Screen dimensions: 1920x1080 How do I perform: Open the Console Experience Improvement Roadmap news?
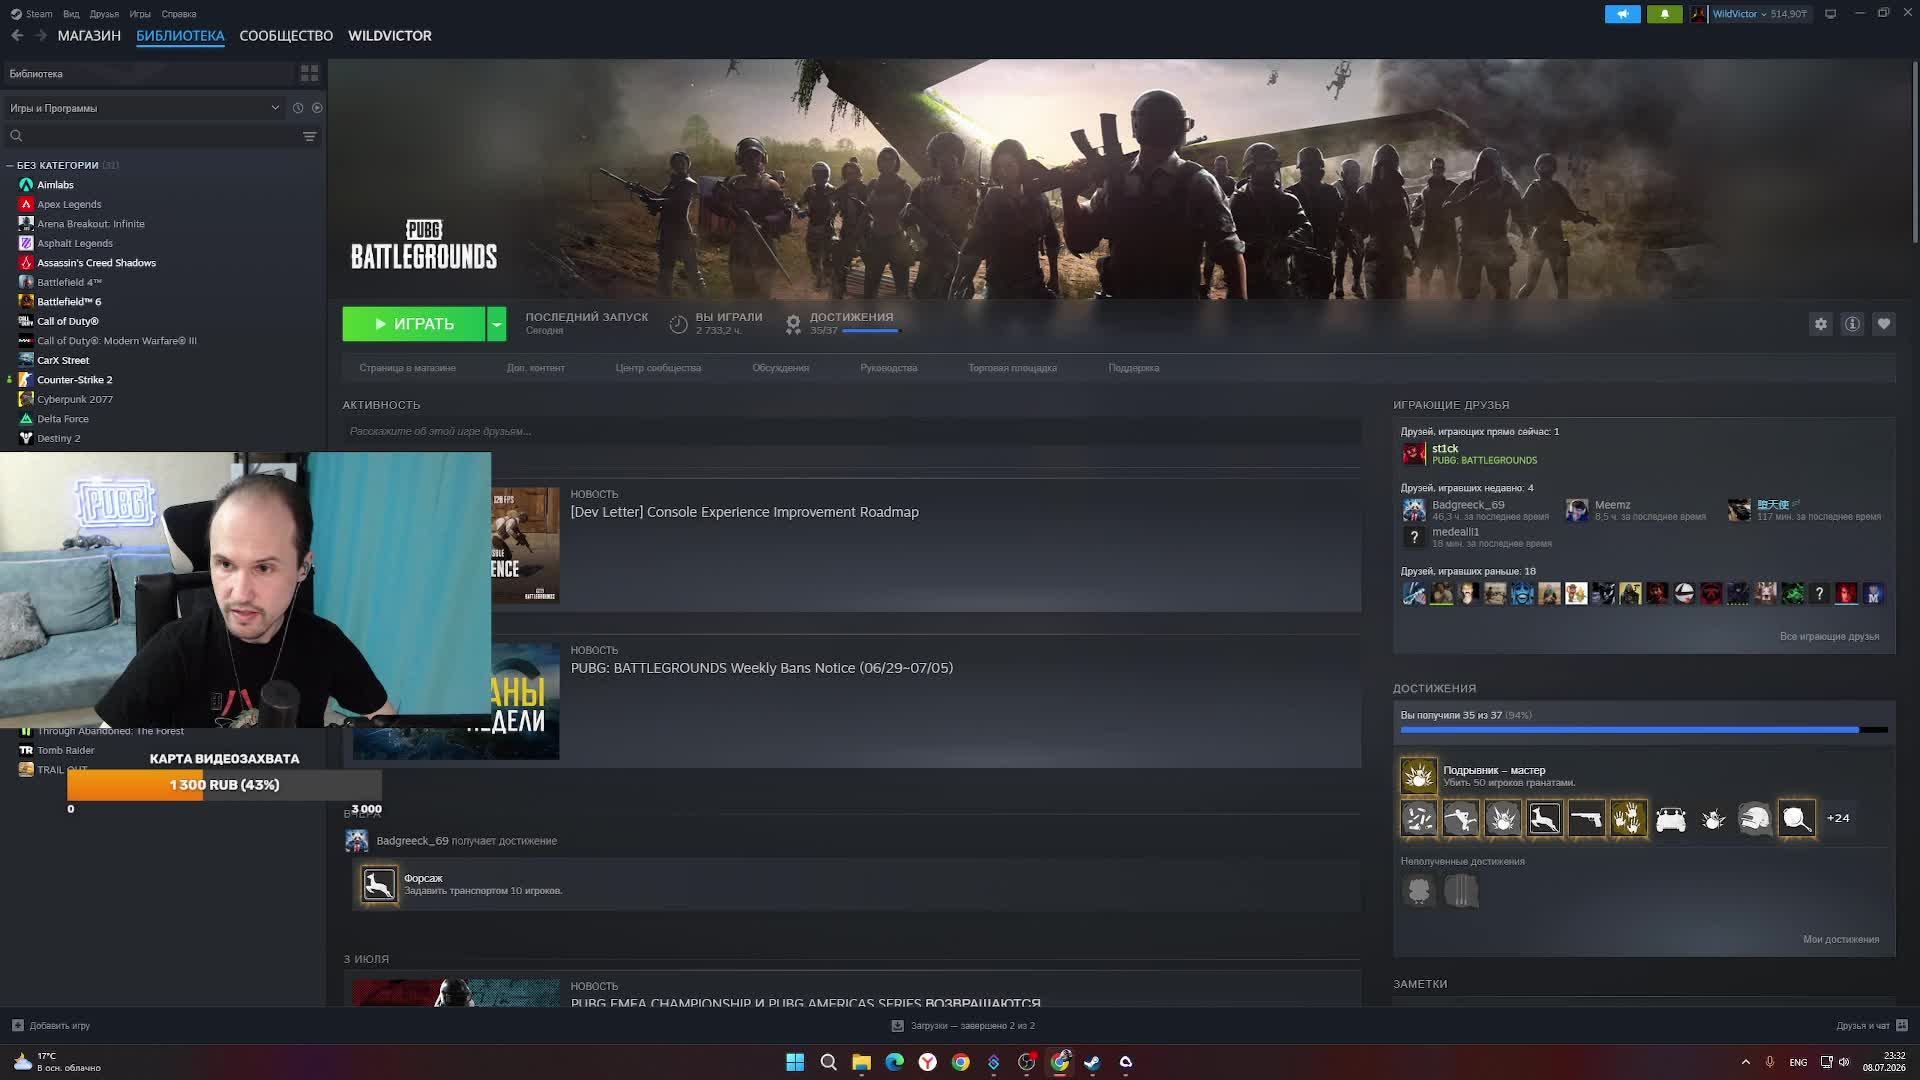pos(744,512)
